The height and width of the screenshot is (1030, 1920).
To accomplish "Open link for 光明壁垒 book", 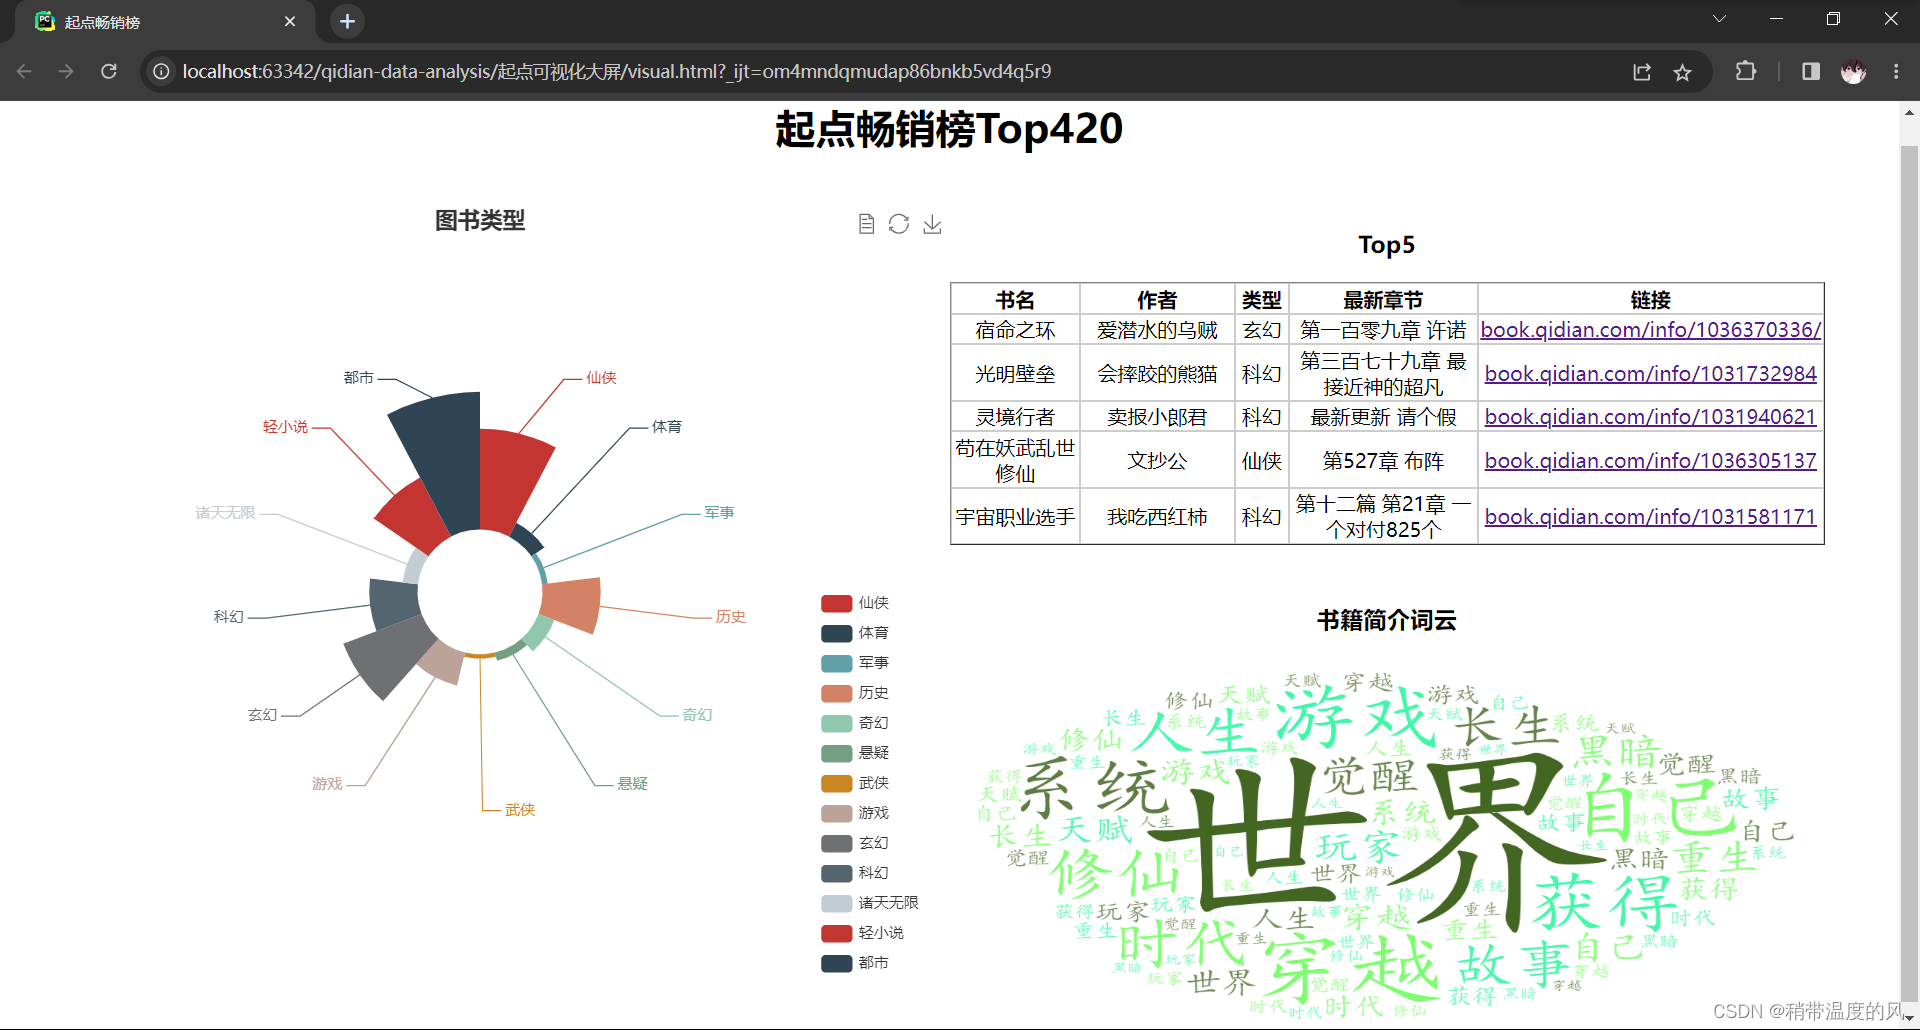I will coord(1651,374).
